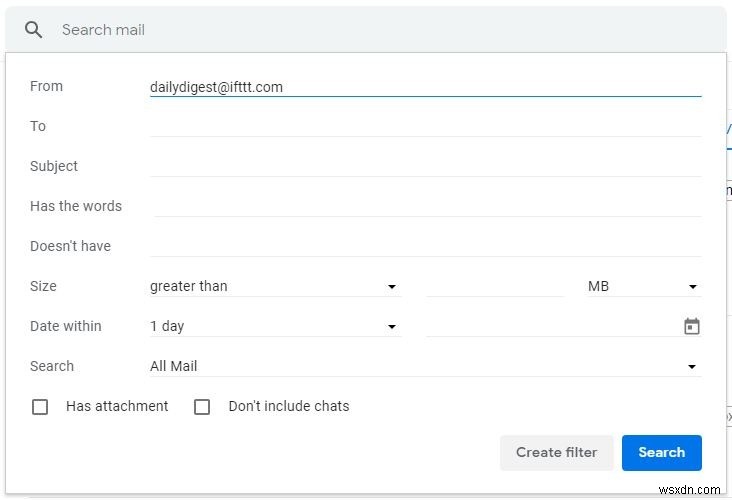
Task: Expand the Search 'All Mail' dropdown
Action: point(424,366)
